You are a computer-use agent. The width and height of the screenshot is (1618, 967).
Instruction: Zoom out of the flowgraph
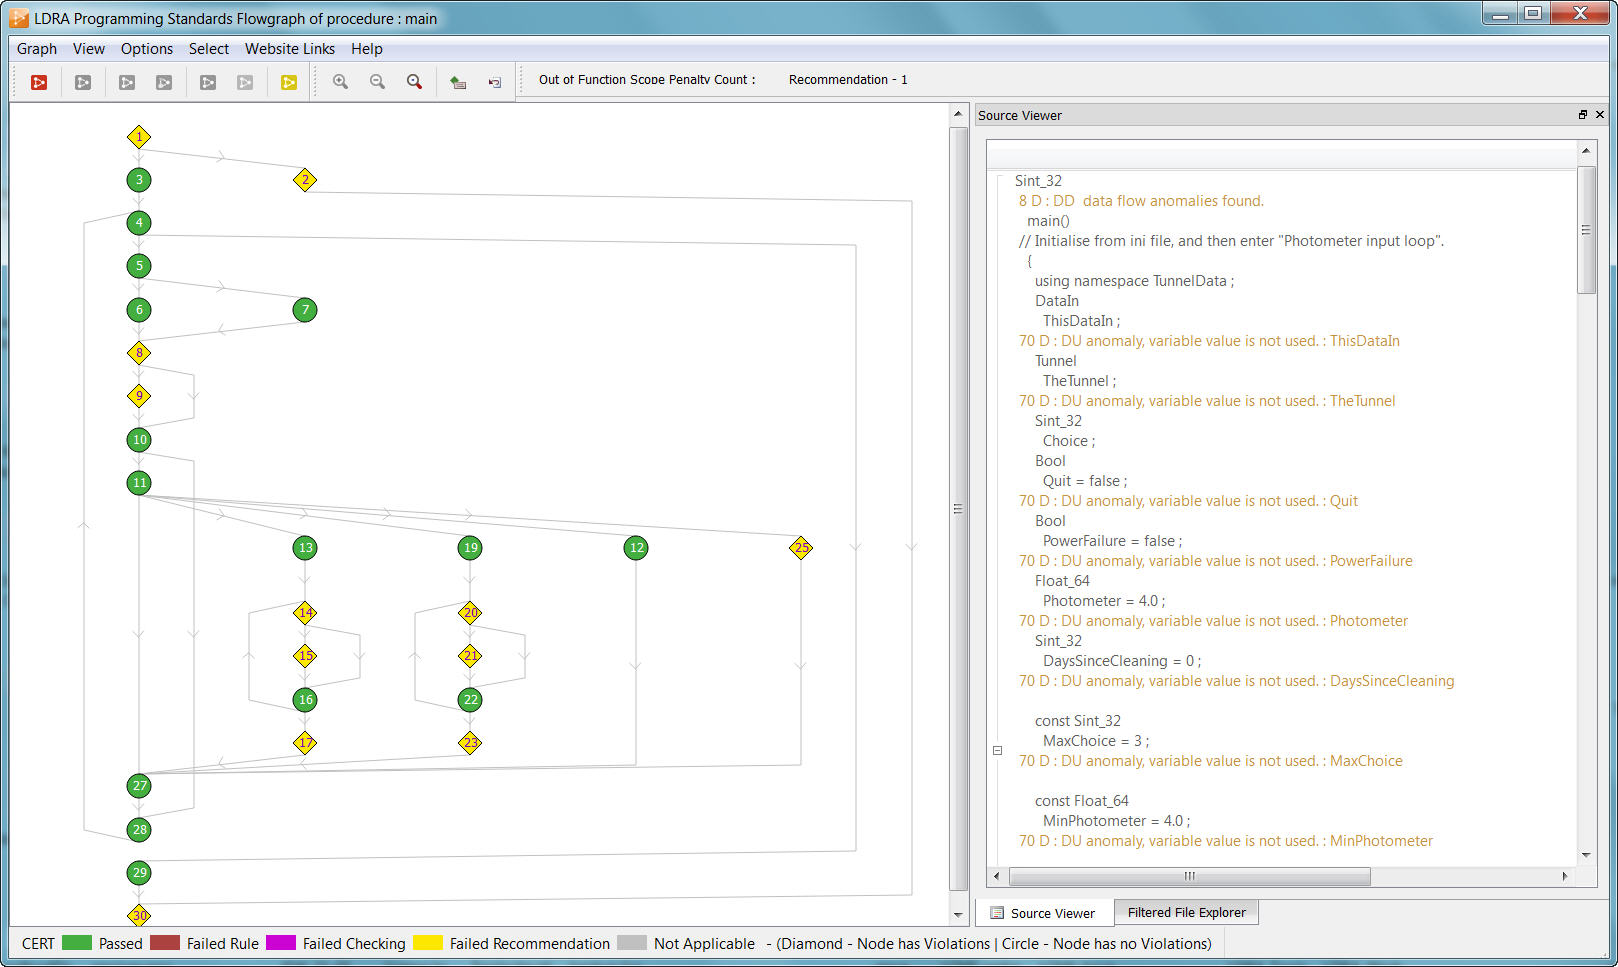pyautogui.click(x=377, y=82)
